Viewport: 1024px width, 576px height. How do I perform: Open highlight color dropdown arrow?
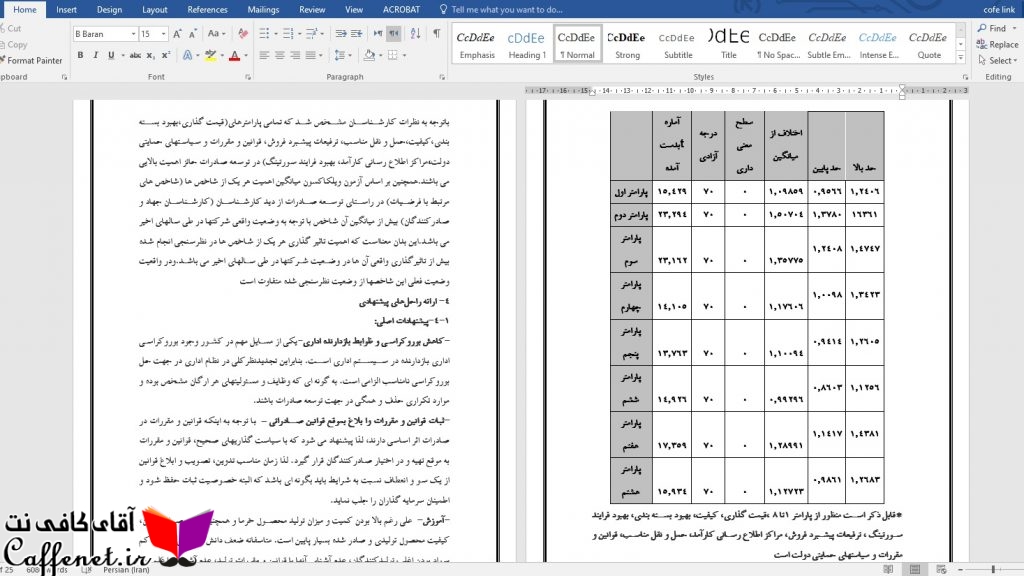pos(221,56)
